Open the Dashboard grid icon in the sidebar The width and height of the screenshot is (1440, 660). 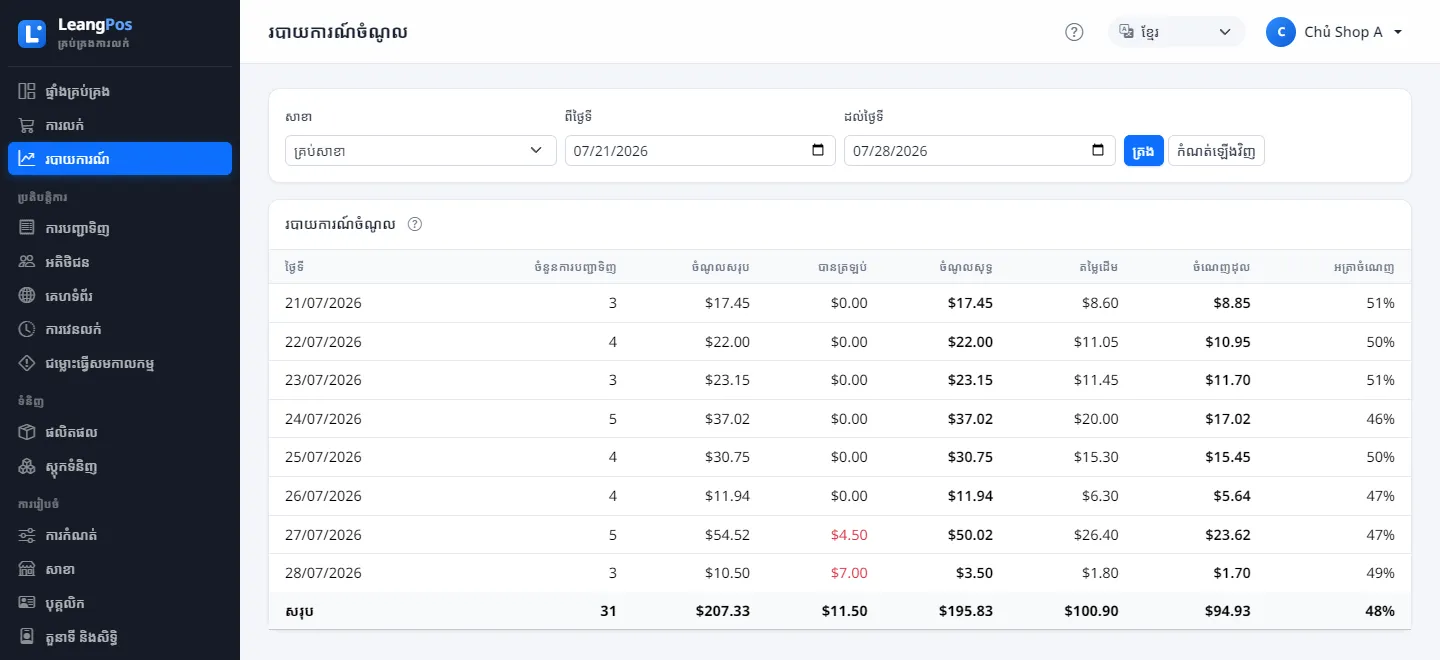27,91
